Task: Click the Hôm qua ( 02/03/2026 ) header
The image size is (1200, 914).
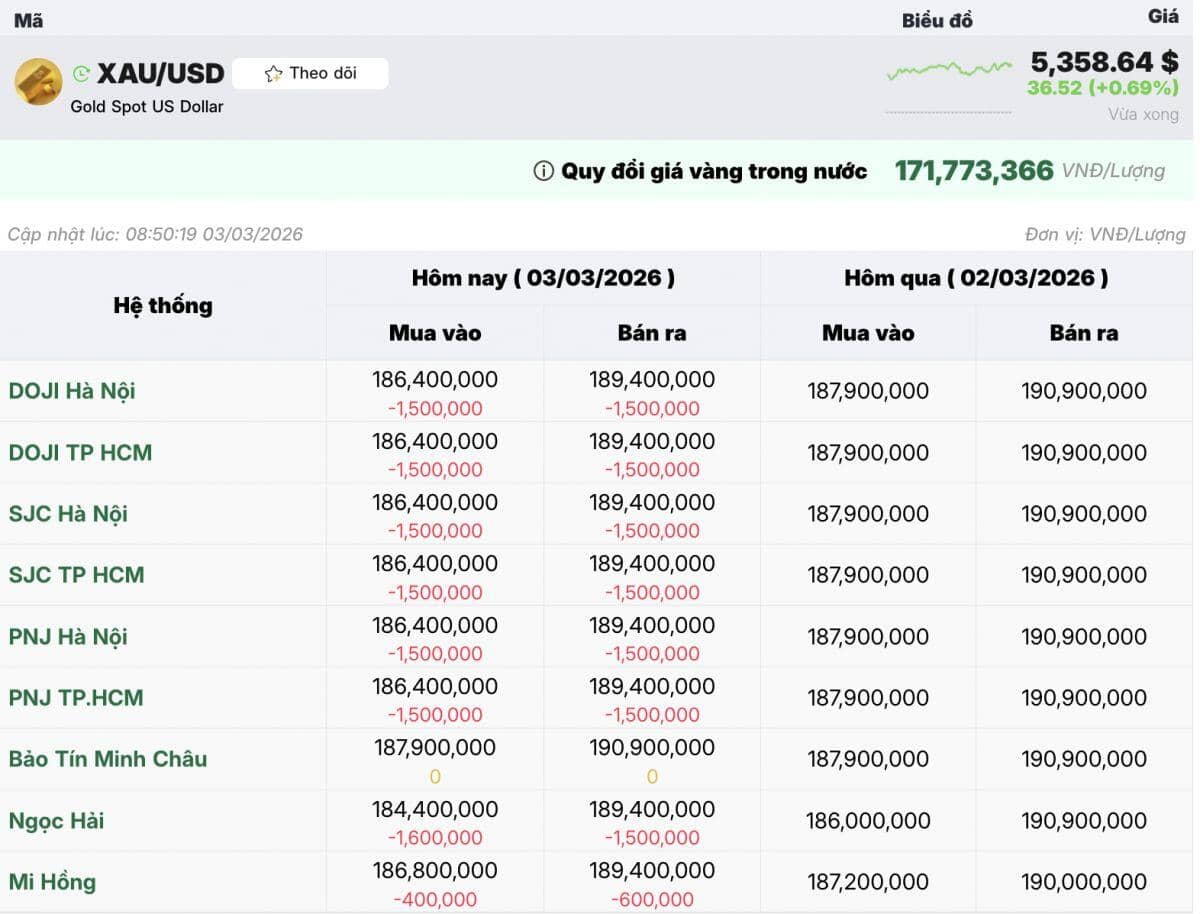Action: pyautogui.click(x=976, y=278)
